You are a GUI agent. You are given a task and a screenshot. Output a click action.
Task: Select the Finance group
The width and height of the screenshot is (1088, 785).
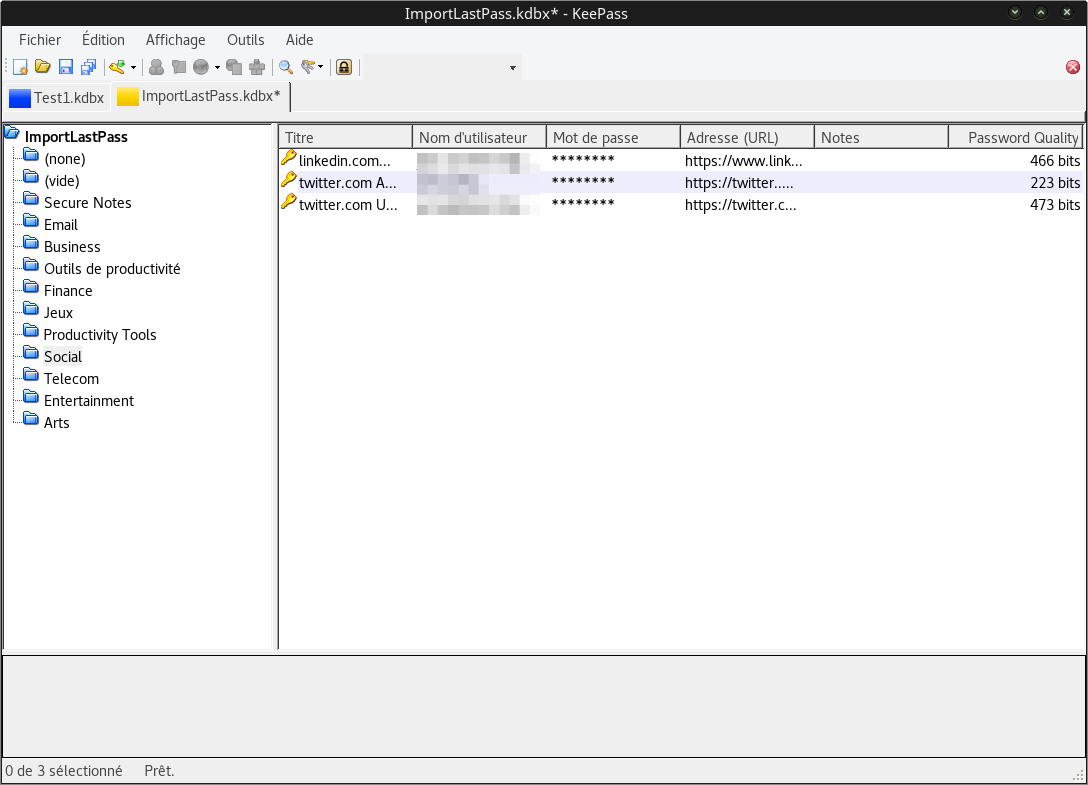[x=68, y=291]
